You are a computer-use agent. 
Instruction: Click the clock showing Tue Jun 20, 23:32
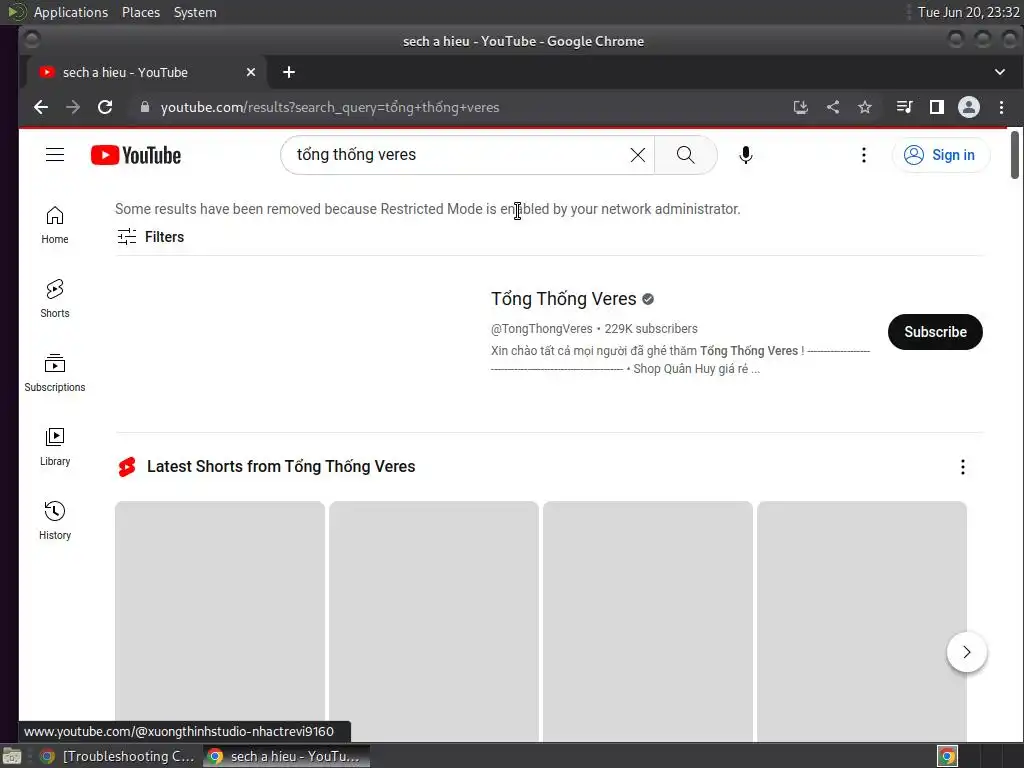coord(968,12)
